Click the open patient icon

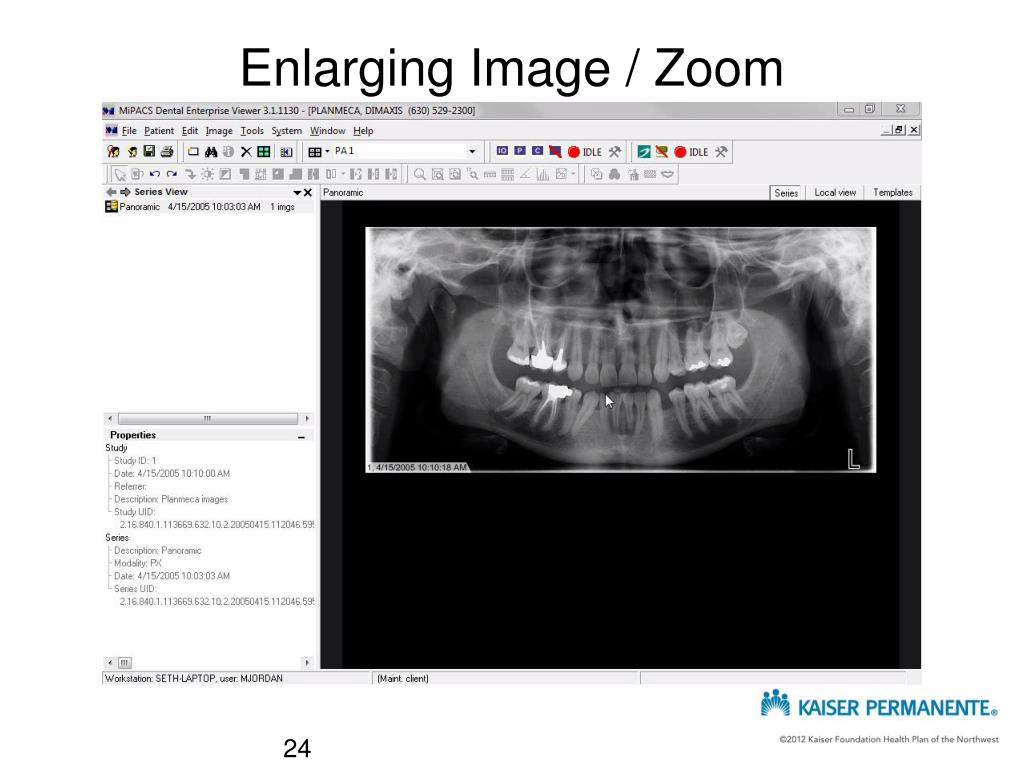(114, 152)
